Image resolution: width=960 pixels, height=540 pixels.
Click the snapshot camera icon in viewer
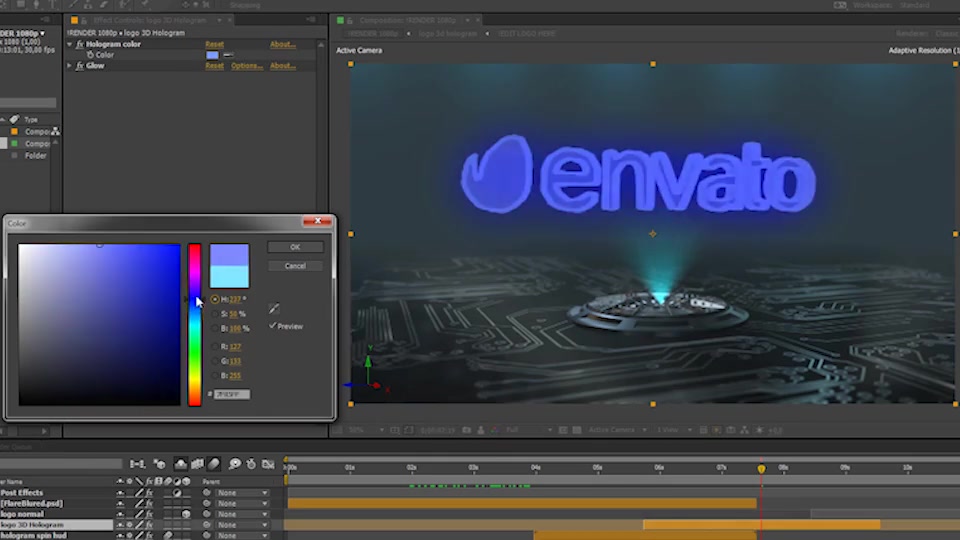click(467, 430)
